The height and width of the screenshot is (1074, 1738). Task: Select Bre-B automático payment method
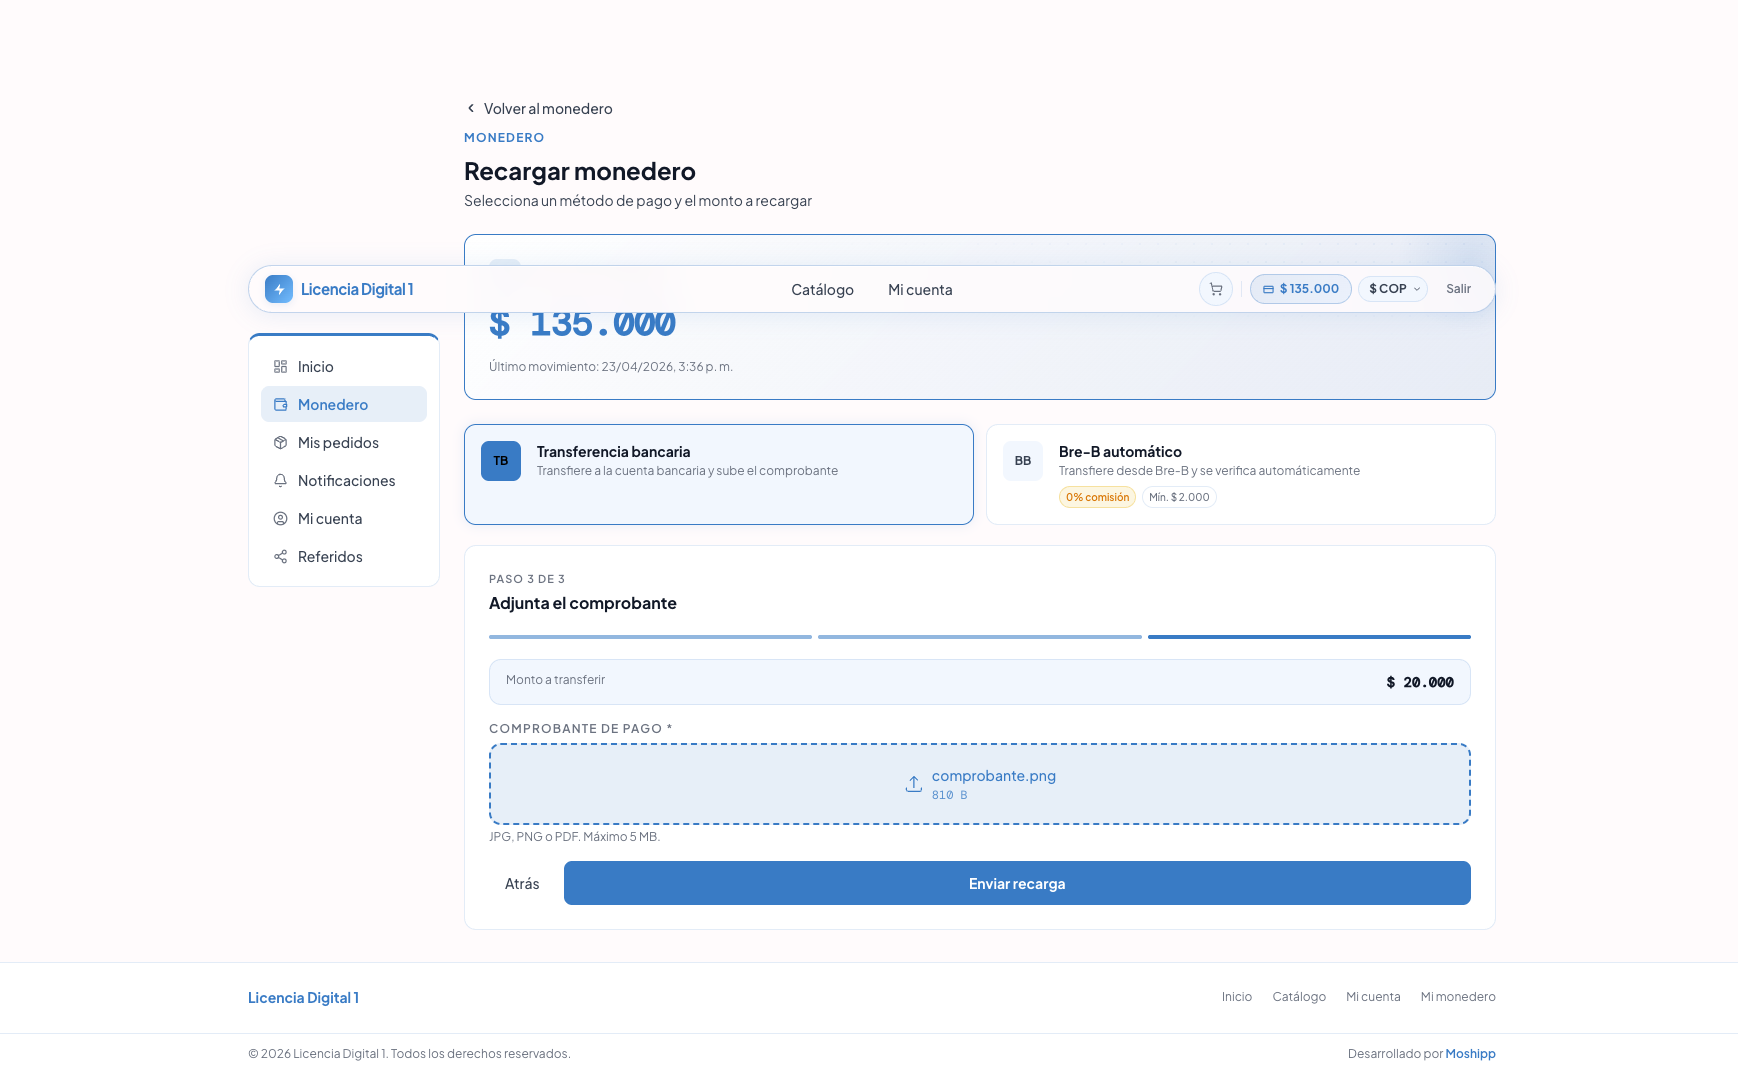pos(1240,474)
